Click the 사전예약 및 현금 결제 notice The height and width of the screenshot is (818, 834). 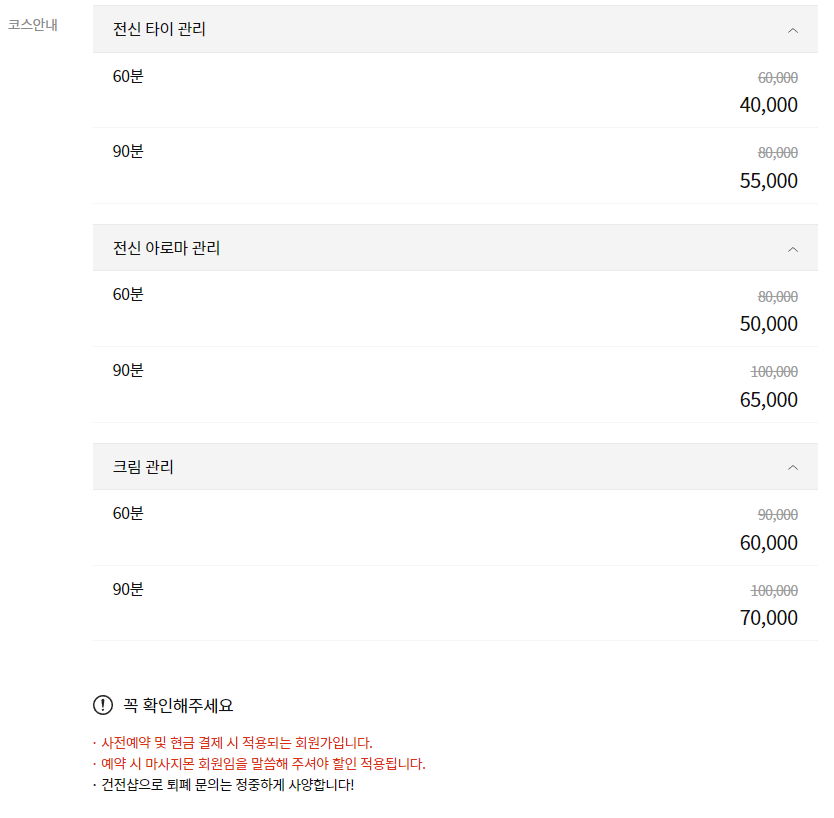point(236,743)
